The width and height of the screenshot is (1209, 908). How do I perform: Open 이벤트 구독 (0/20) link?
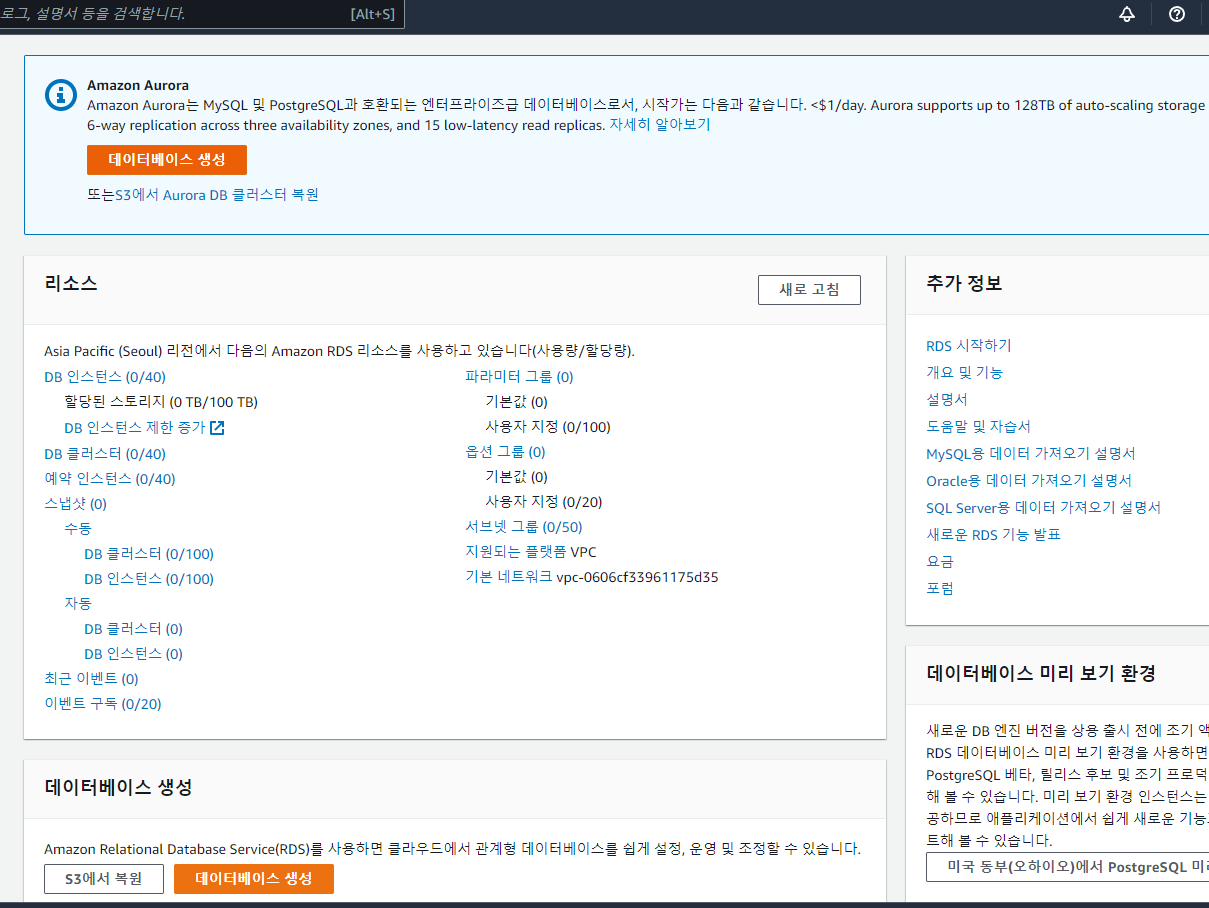(x=103, y=704)
